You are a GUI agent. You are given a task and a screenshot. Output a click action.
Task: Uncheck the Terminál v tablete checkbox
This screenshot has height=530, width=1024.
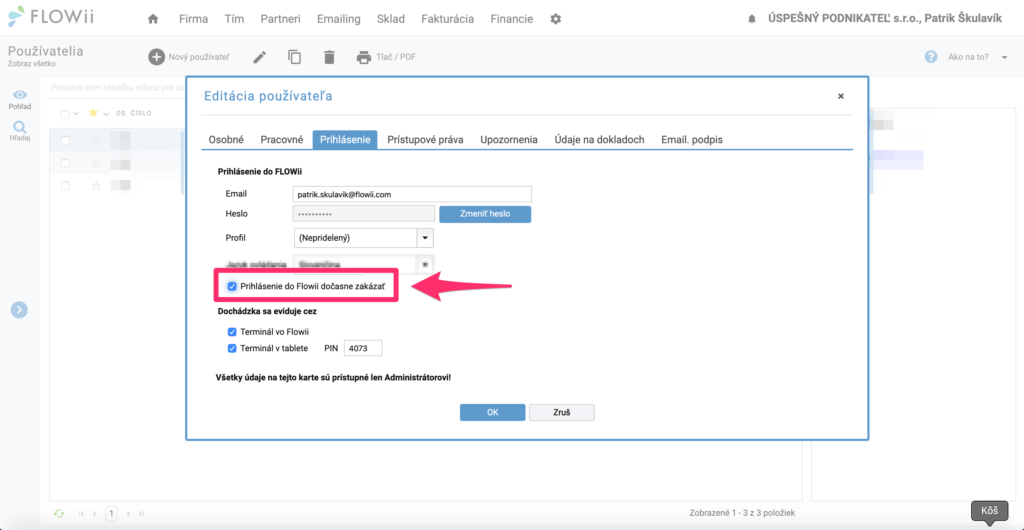[232, 349]
